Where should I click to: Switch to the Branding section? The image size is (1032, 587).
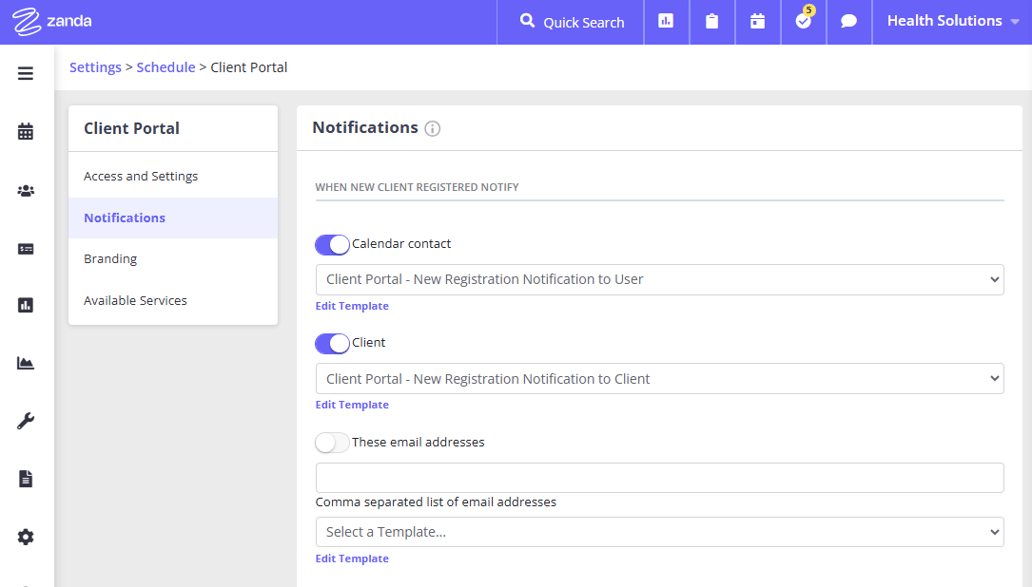(110, 258)
